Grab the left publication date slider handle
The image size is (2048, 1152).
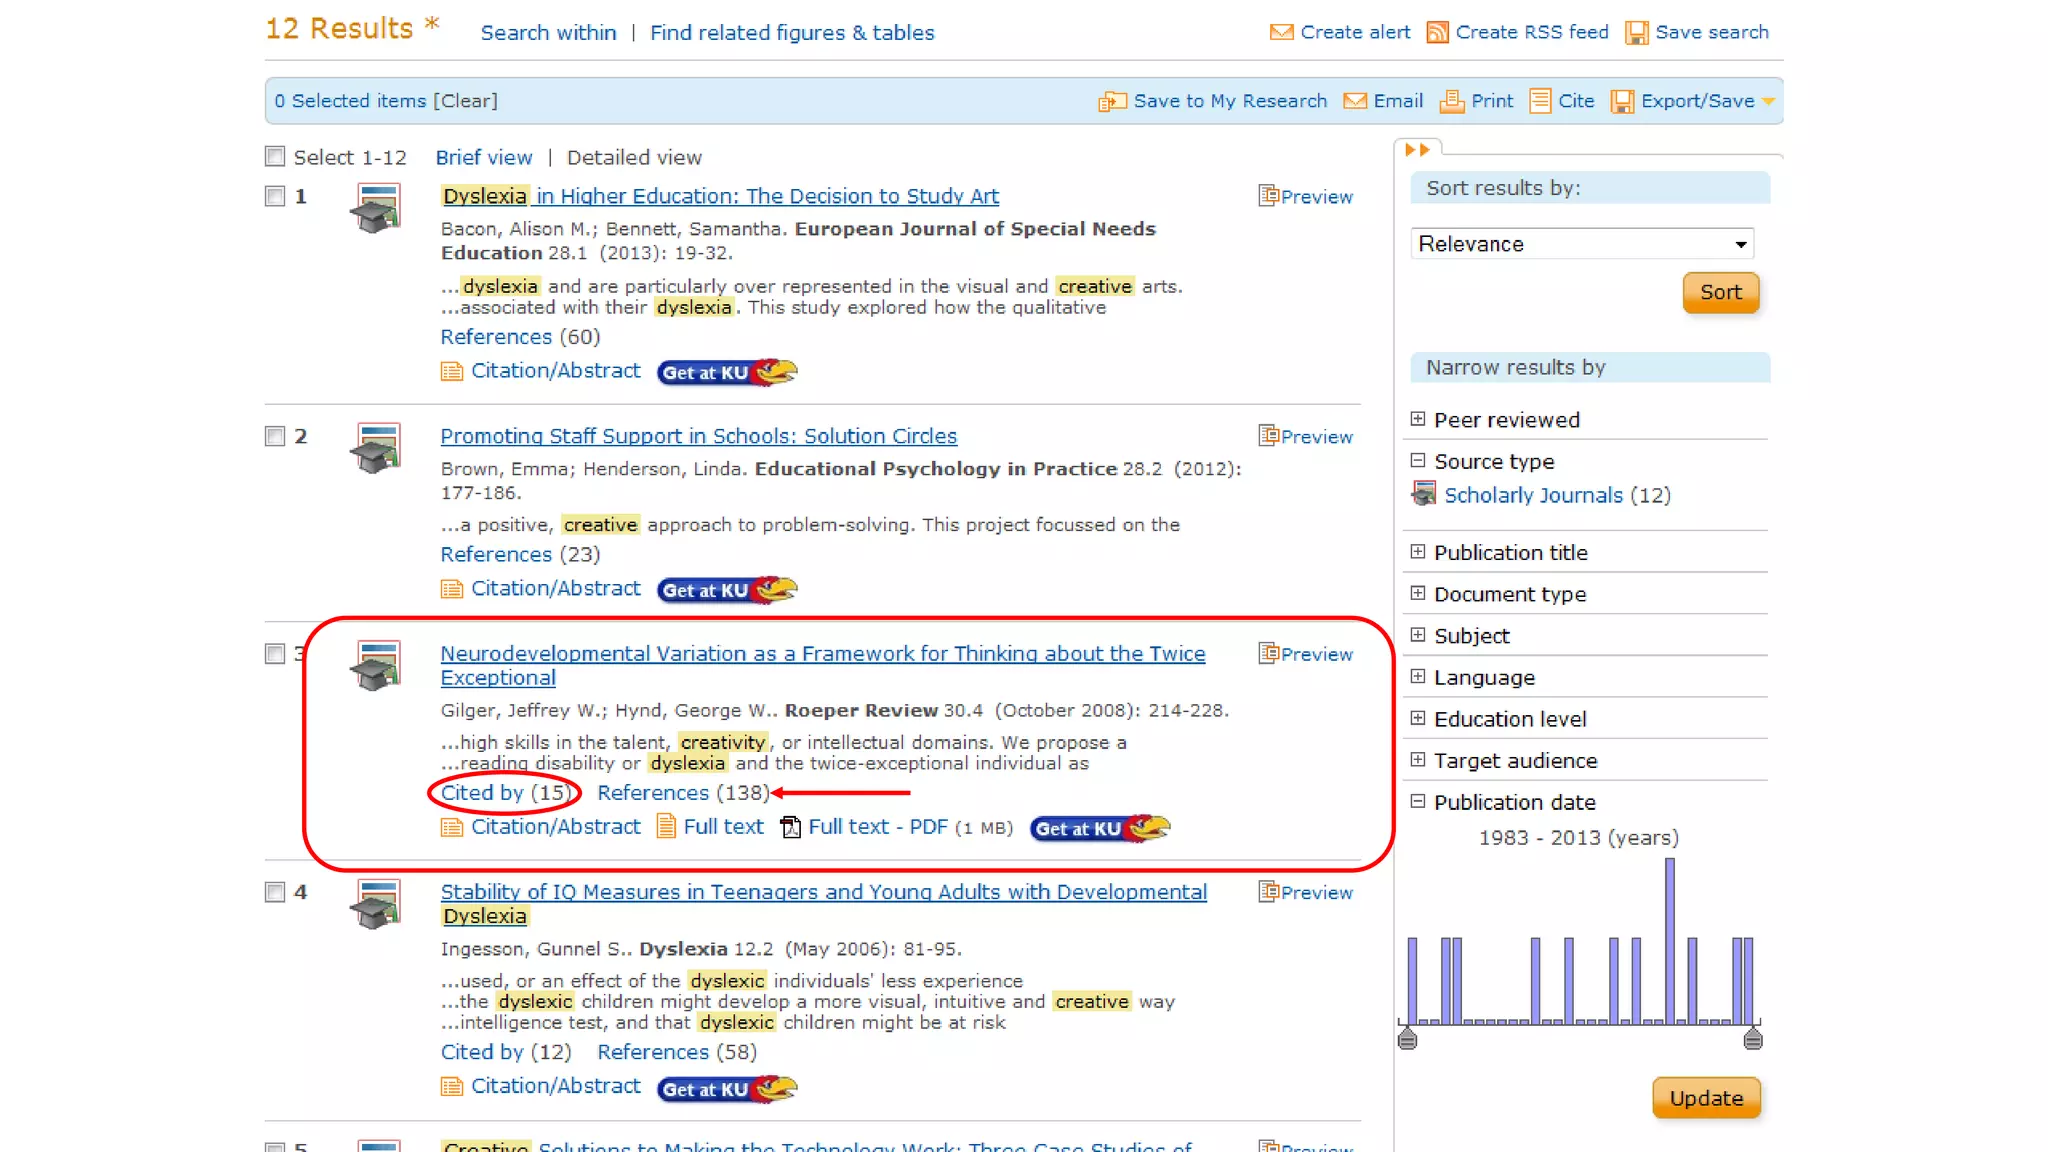1407,1039
